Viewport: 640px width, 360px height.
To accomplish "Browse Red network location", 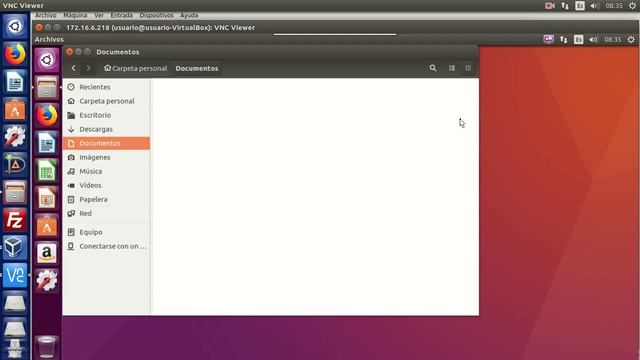I will [106, 213].
